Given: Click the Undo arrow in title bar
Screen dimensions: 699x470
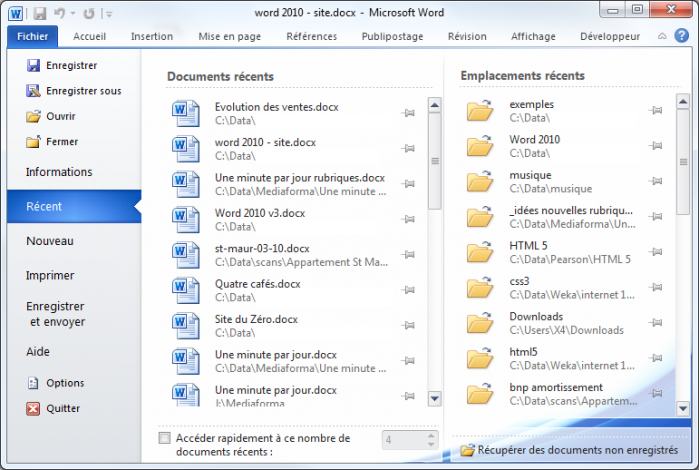Looking at the screenshot, I should pos(59,13).
